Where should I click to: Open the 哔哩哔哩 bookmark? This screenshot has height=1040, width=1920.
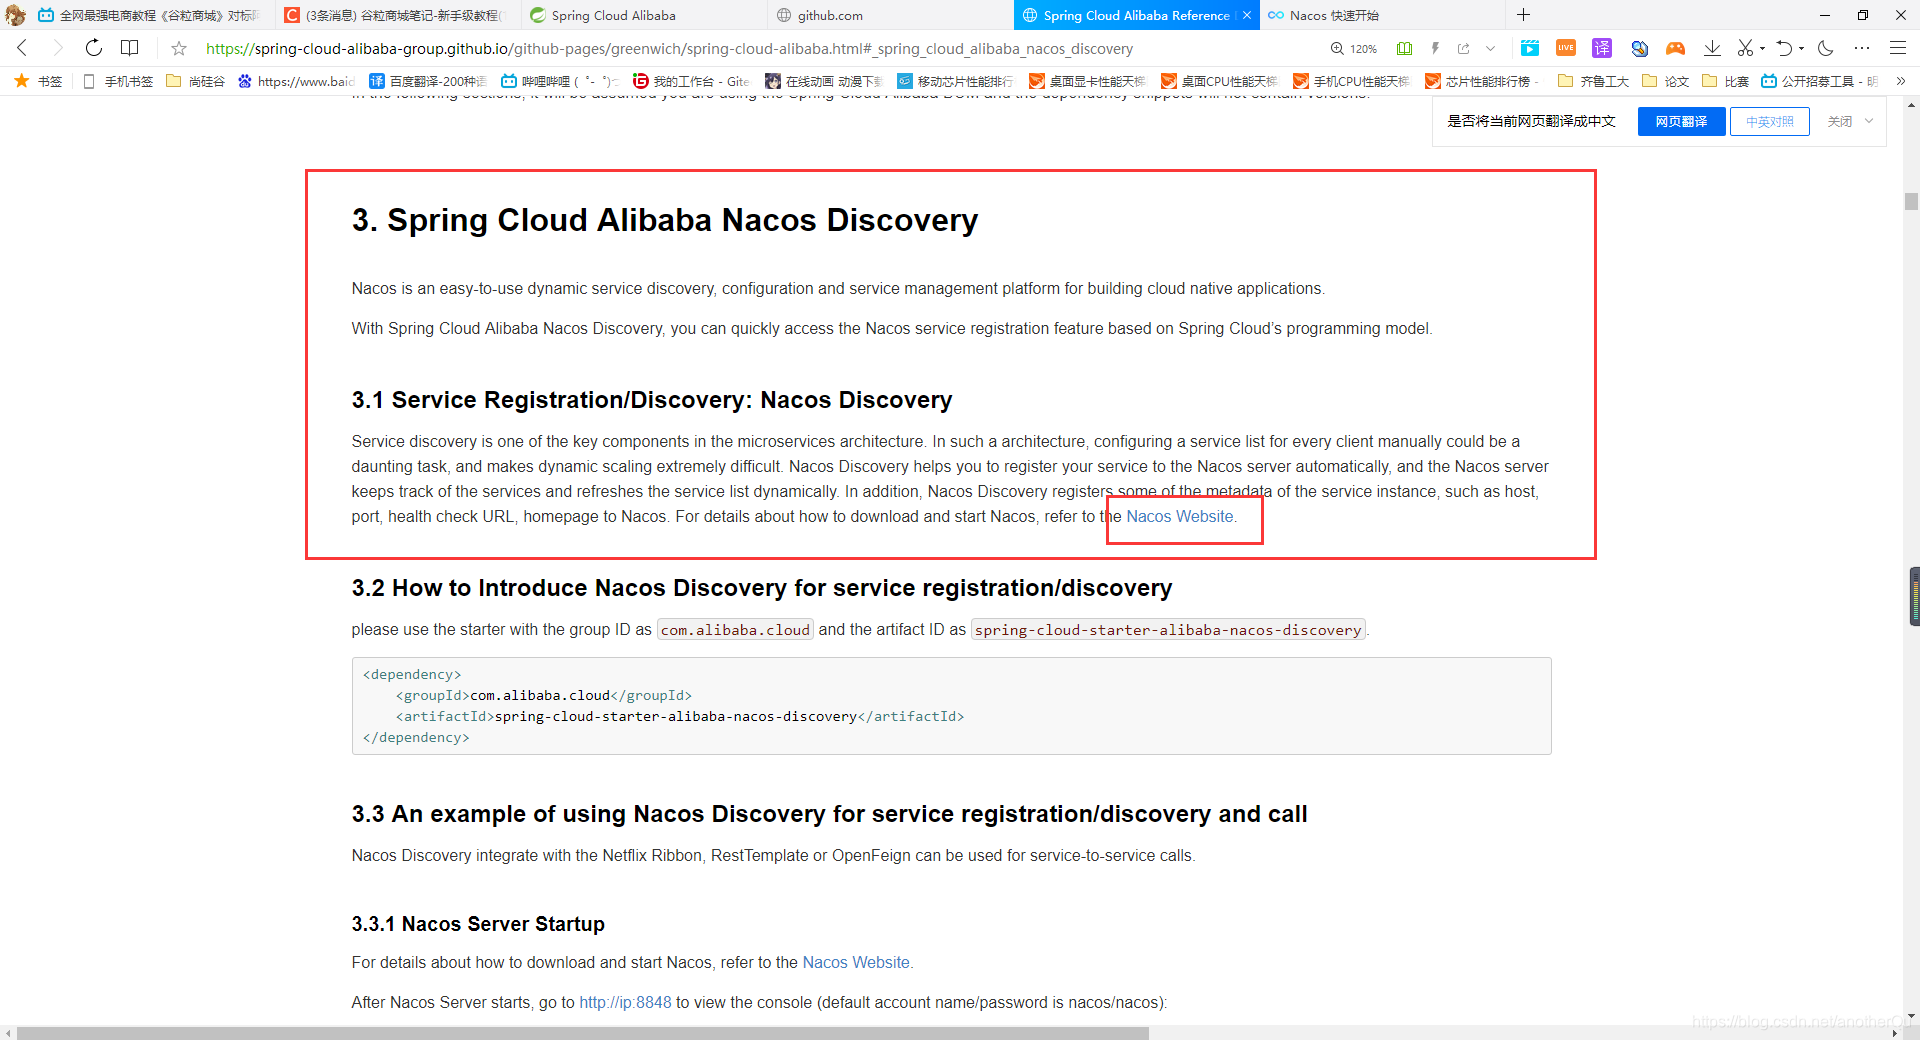pyautogui.click(x=561, y=81)
